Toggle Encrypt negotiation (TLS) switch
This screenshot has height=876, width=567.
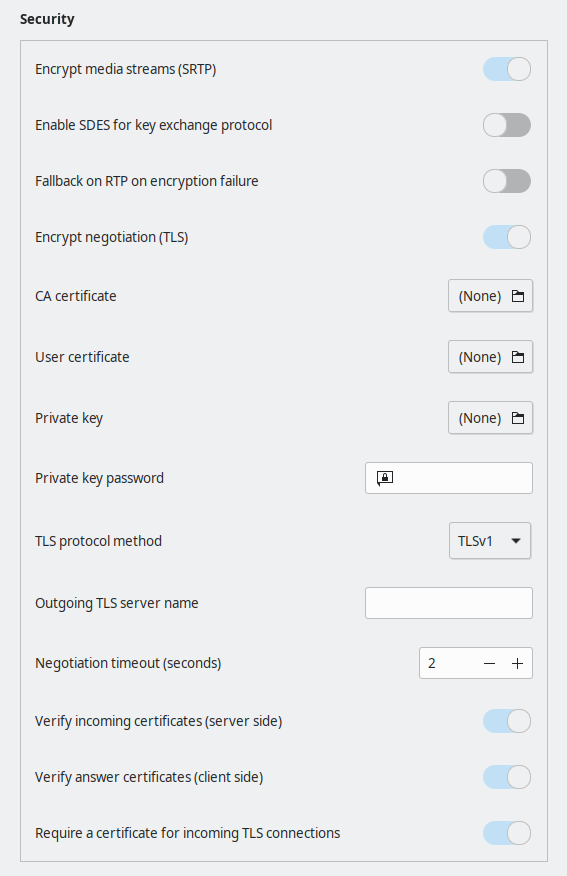point(507,237)
